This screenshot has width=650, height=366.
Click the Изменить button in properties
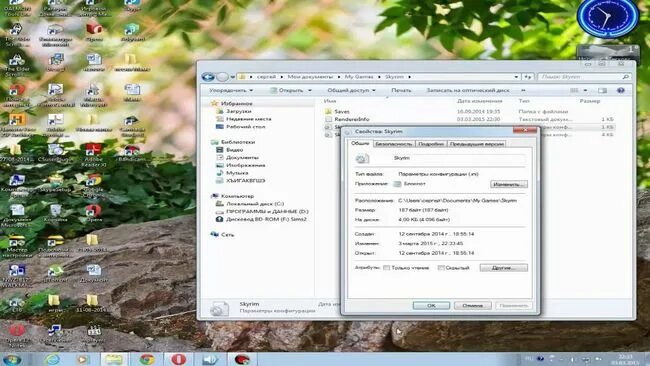coord(509,184)
